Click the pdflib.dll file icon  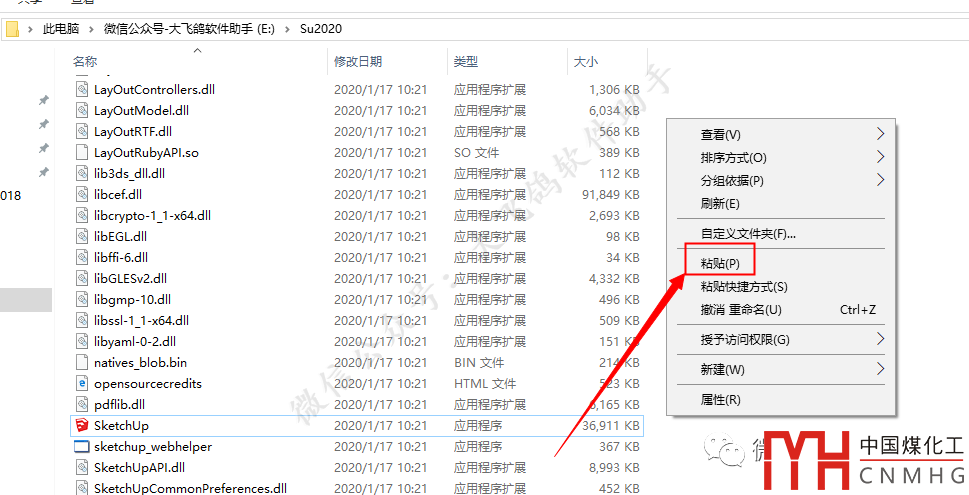click(x=82, y=405)
